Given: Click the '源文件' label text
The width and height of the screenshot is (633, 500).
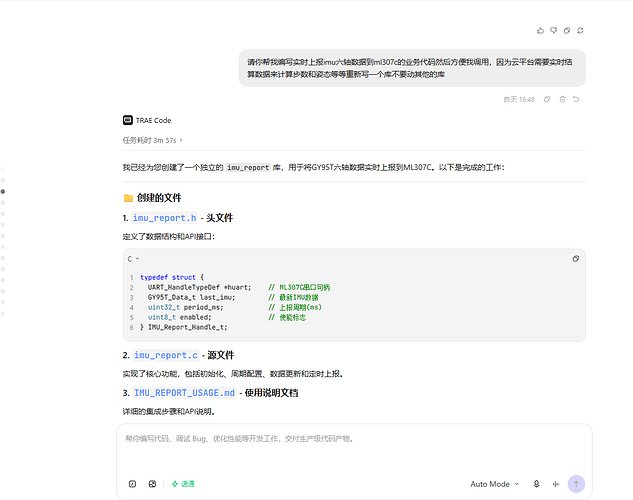Looking at the screenshot, I should pos(220,355).
